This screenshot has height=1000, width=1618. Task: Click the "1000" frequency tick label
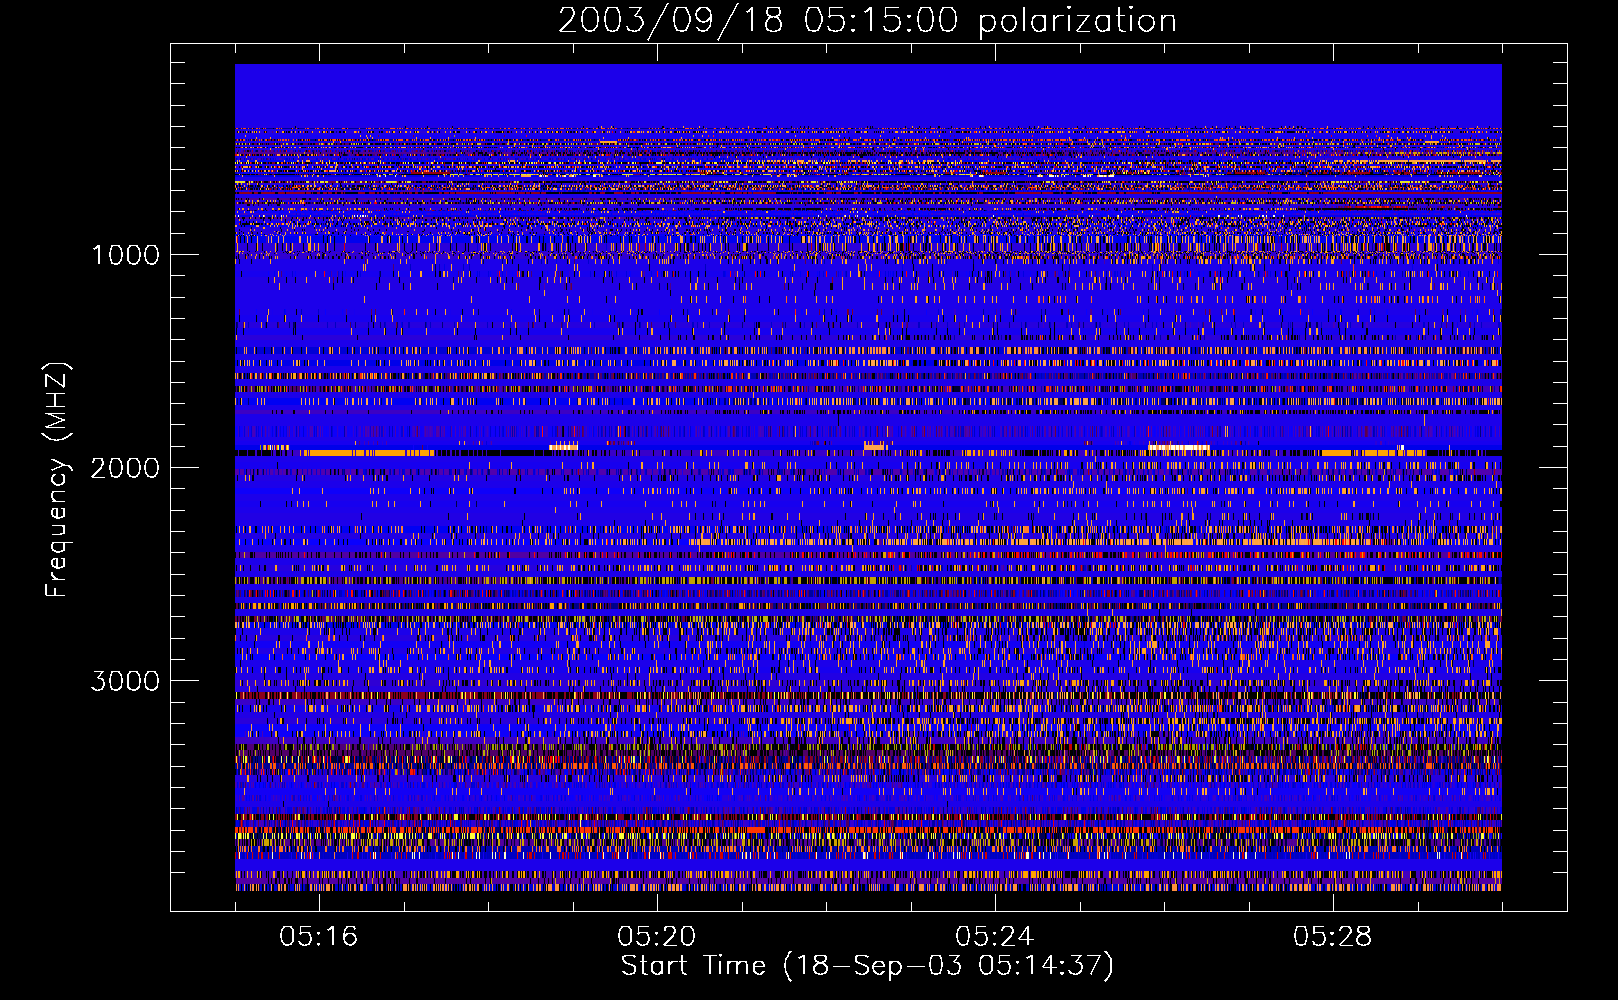tap(125, 254)
